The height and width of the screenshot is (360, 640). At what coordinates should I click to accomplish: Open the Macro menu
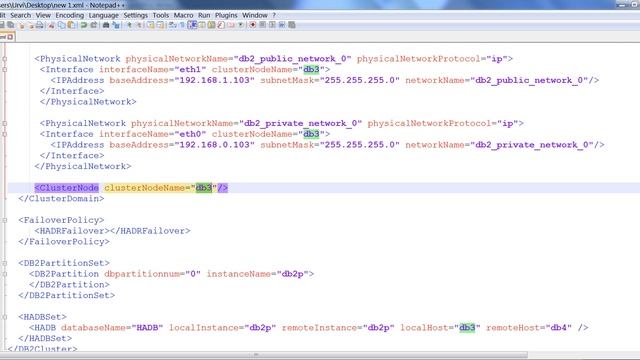183,15
